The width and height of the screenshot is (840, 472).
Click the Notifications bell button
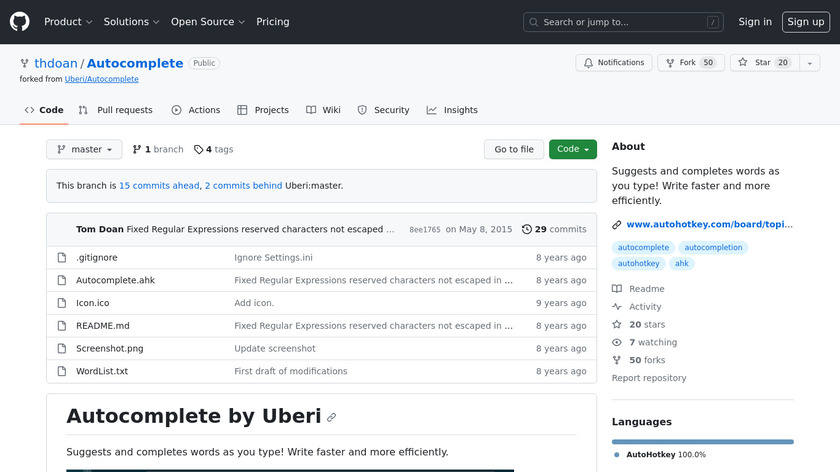613,63
